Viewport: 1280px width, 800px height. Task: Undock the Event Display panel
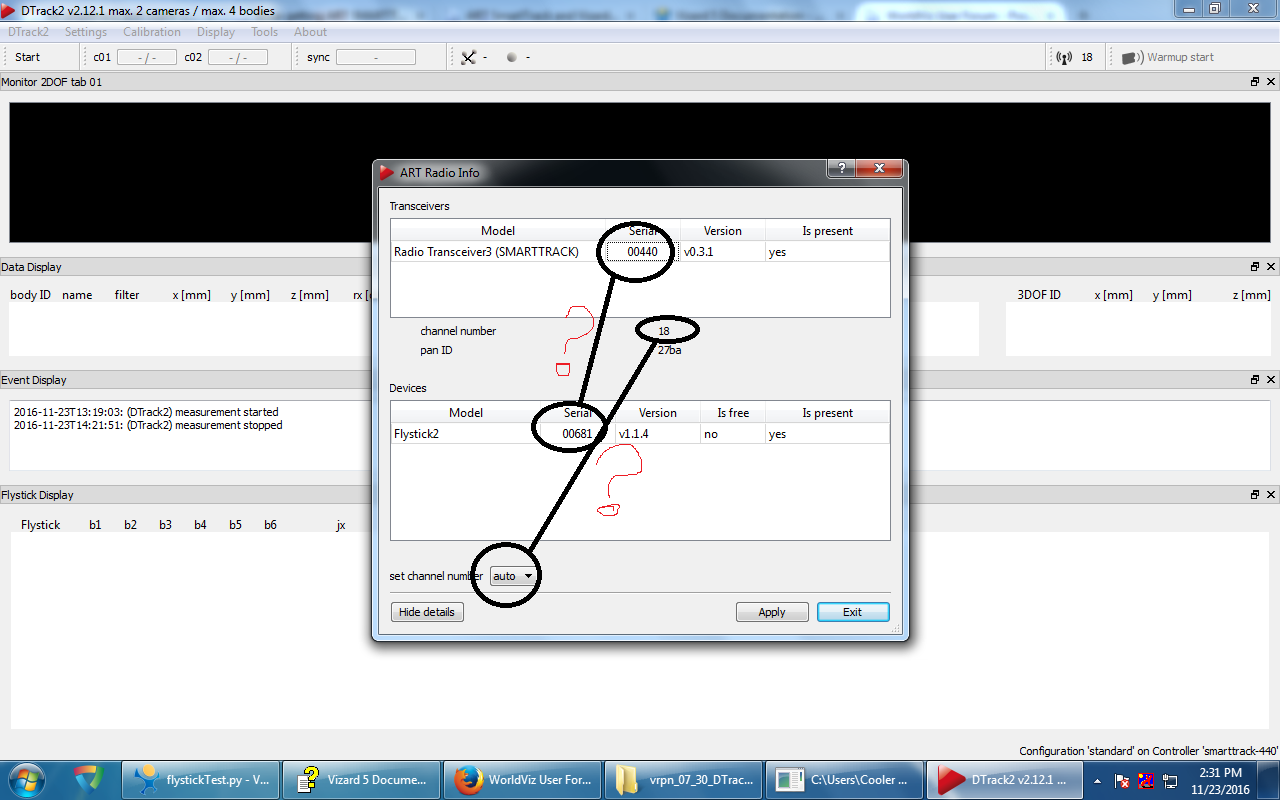(x=1255, y=380)
